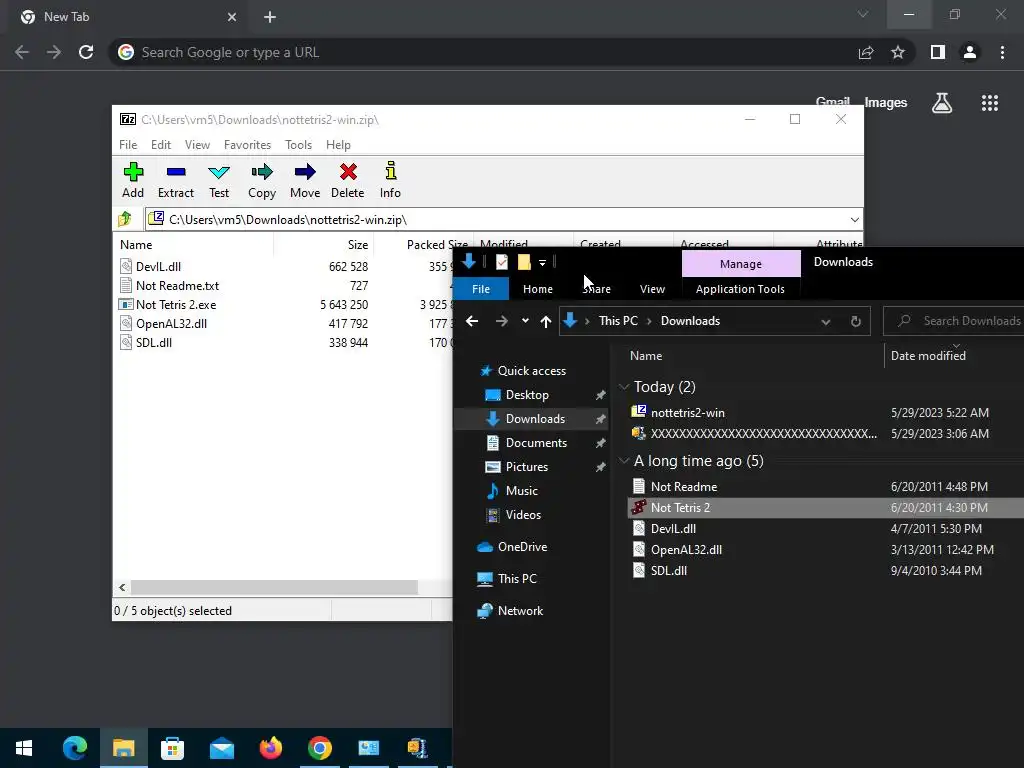This screenshot has width=1024, height=768.
Task: Sort 7-Zip list by Size column
Action: coord(358,245)
